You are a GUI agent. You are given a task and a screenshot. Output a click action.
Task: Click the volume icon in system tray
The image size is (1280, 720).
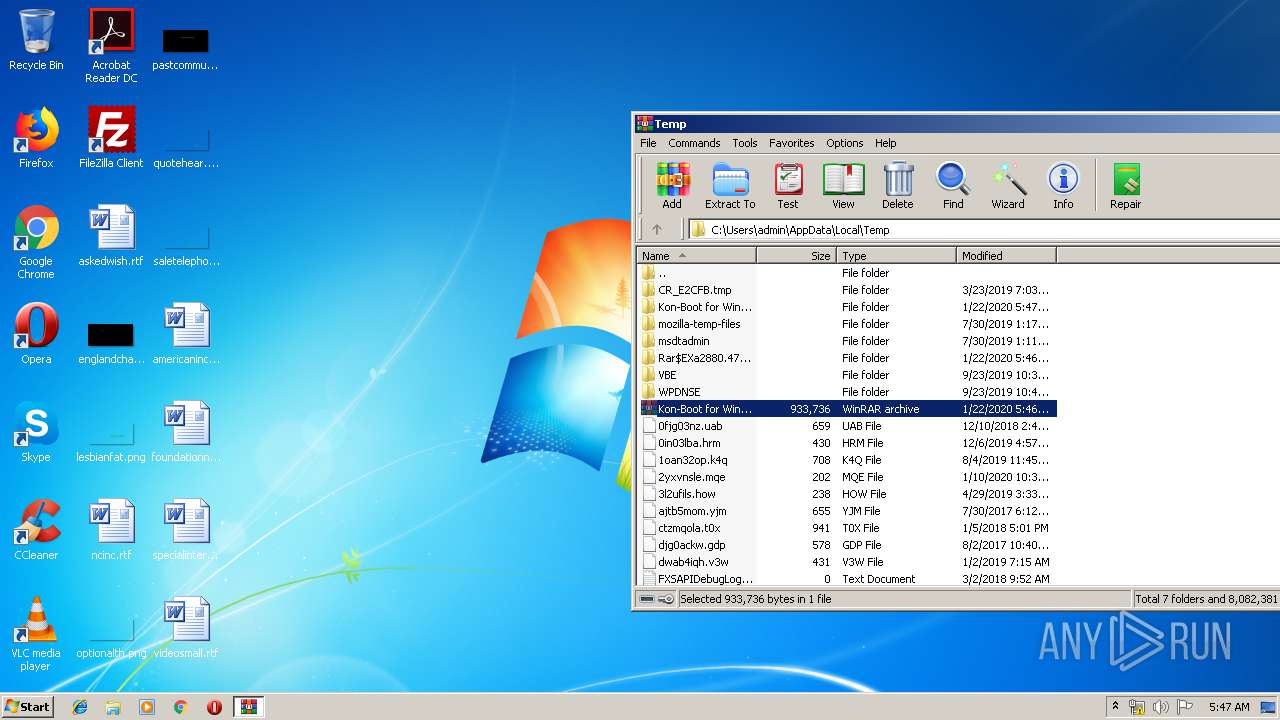pos(1161,707)
